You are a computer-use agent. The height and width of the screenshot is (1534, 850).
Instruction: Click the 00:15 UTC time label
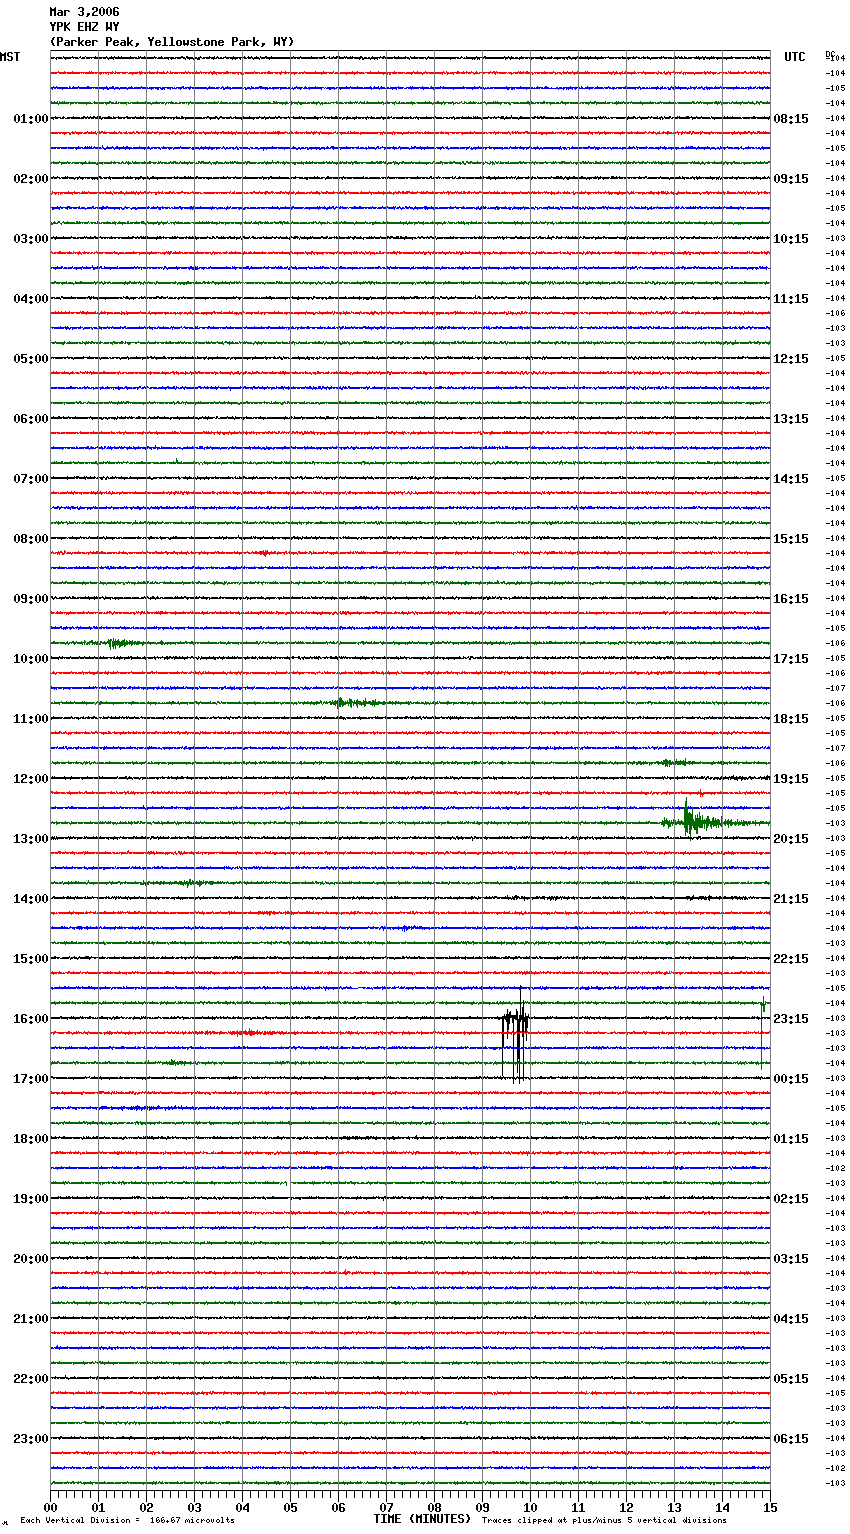click(791, 1079)
